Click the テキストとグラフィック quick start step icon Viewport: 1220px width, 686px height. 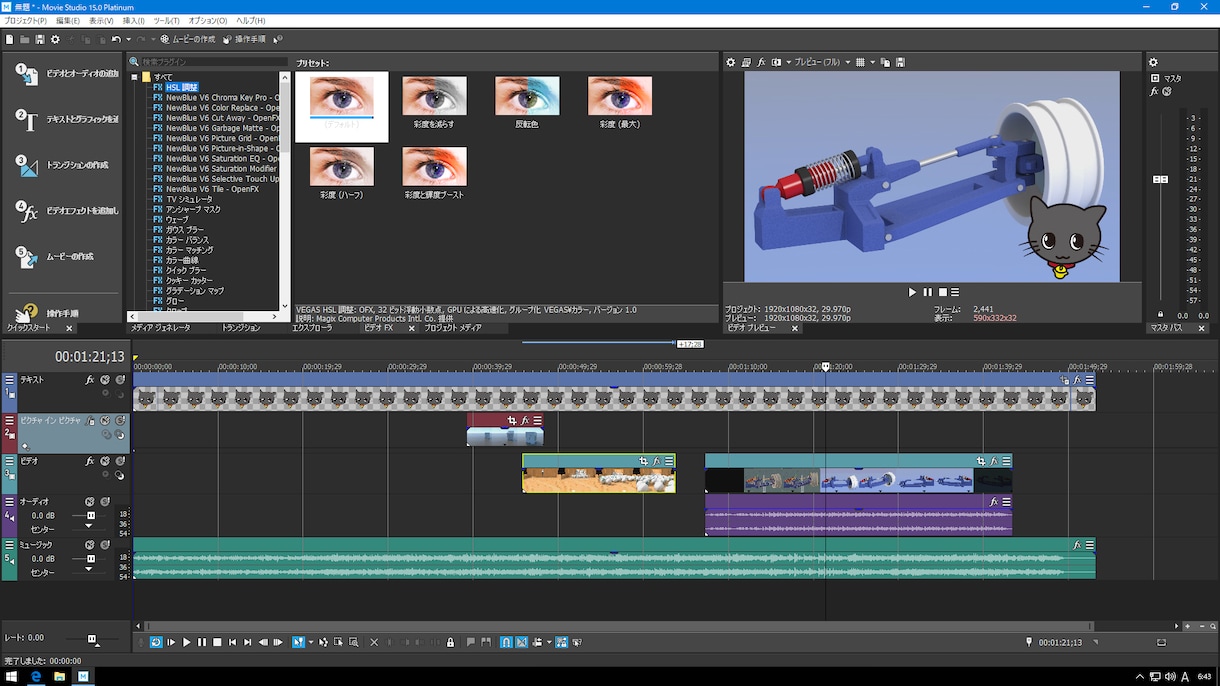tap(26, 120)
